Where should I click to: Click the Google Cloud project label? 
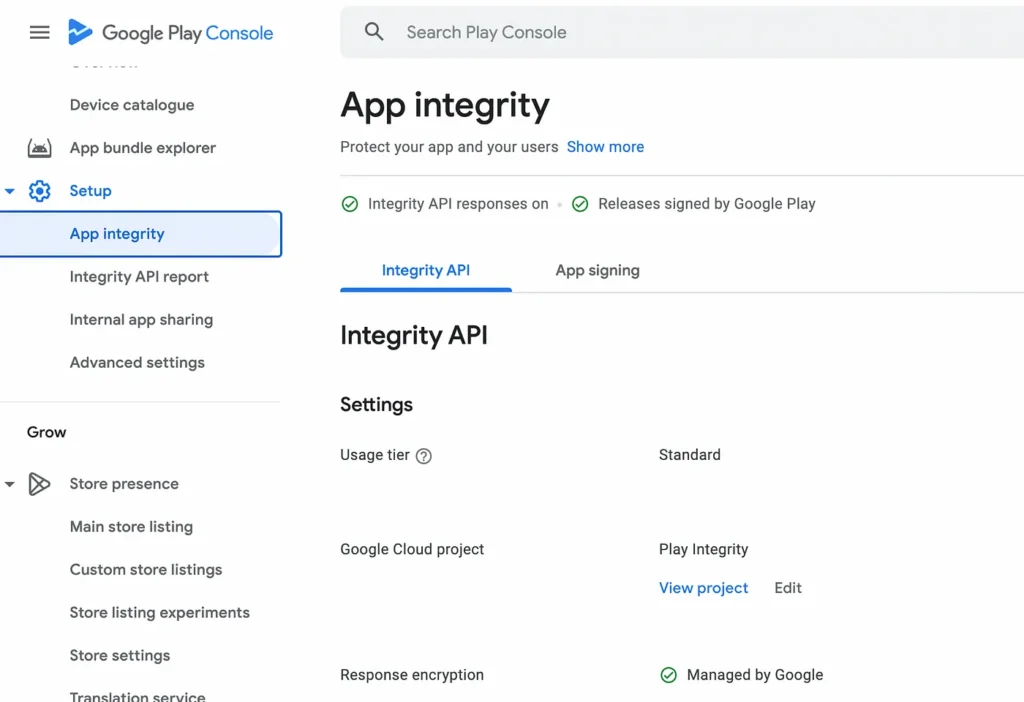coord(412,549)
